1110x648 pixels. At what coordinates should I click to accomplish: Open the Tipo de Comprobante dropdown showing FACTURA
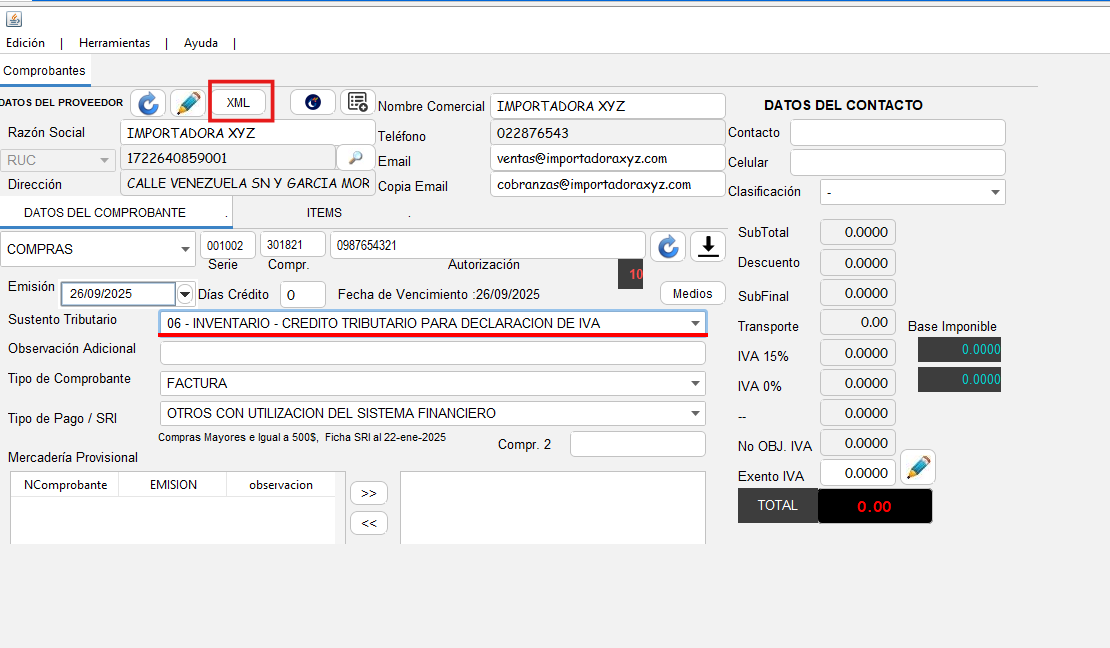click(695, 383)
